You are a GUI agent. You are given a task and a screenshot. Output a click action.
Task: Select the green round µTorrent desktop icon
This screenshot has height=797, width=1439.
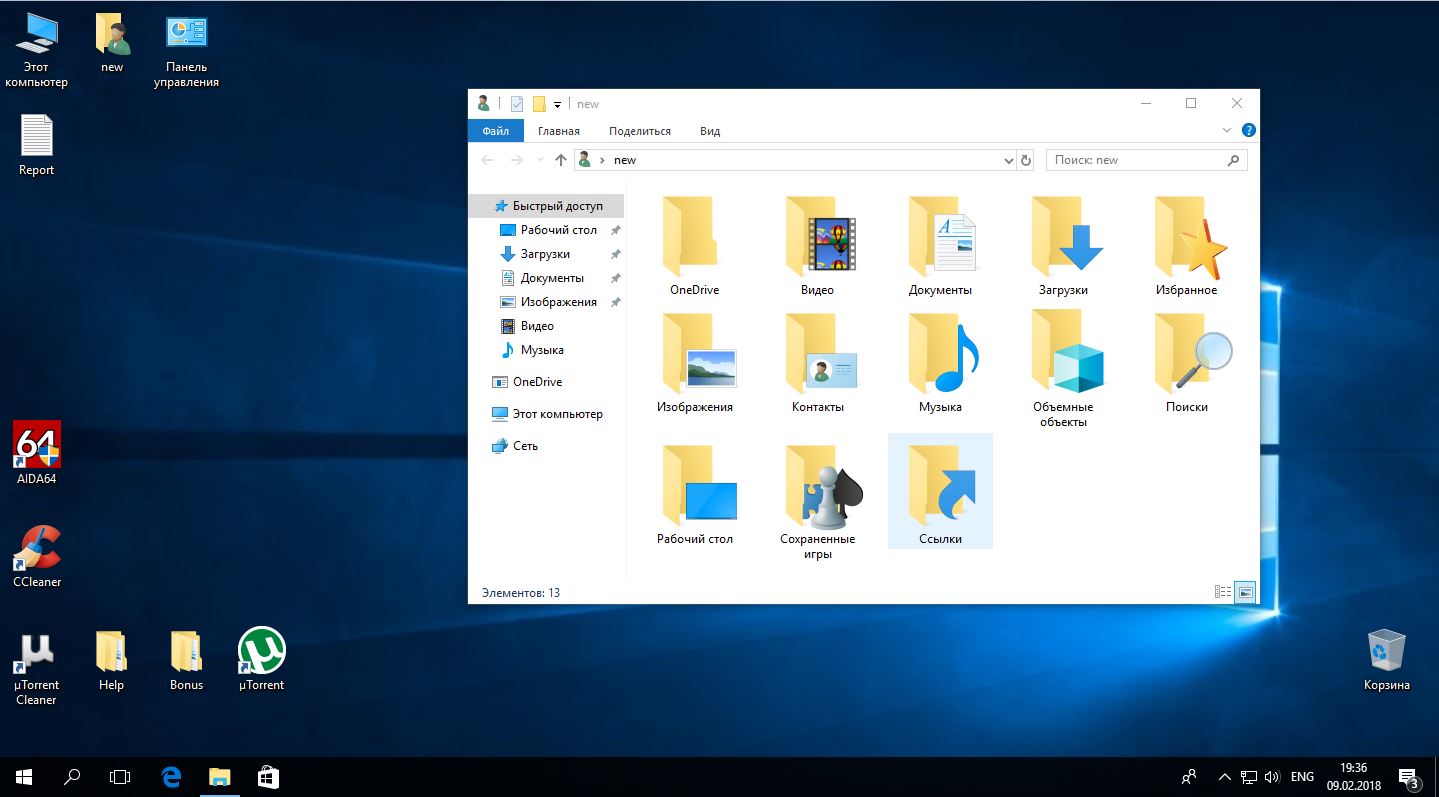tap(261, 660)
